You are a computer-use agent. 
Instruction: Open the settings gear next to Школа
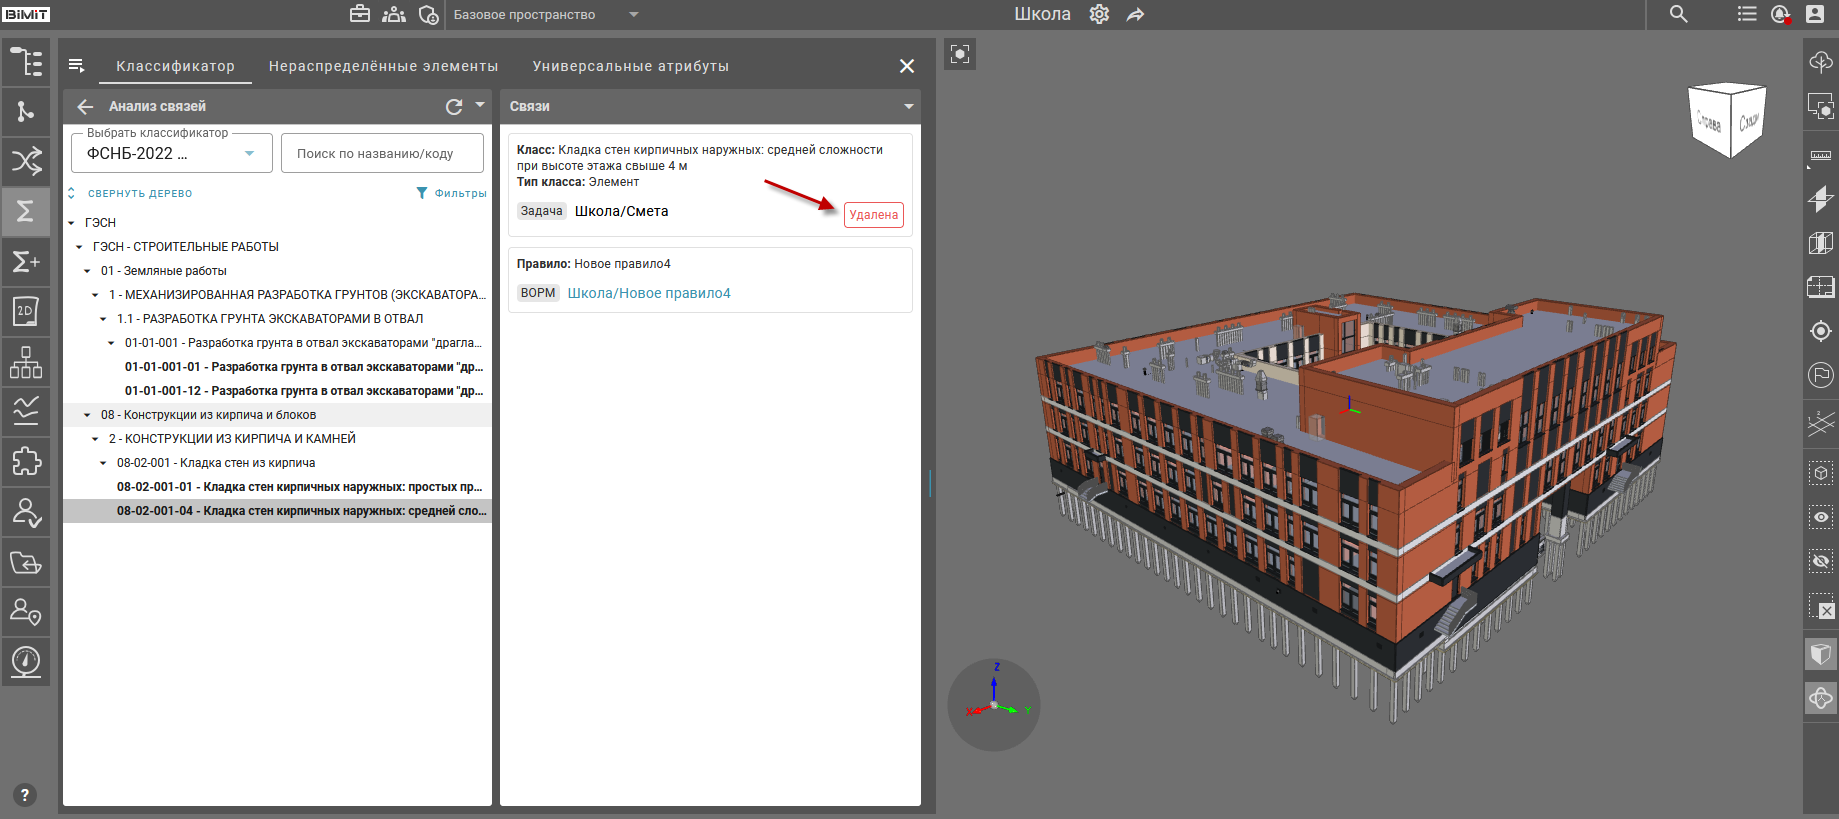coord(1099,14)
